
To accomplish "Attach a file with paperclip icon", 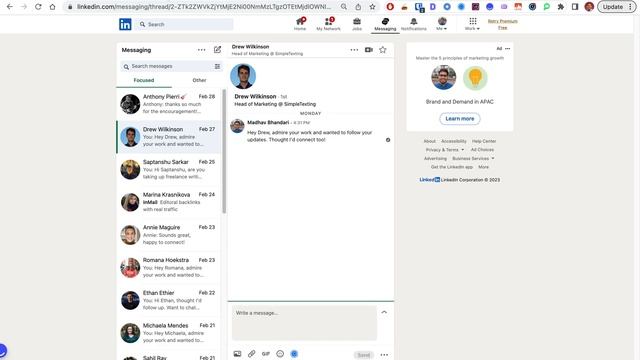I will (x=251, y=354).
